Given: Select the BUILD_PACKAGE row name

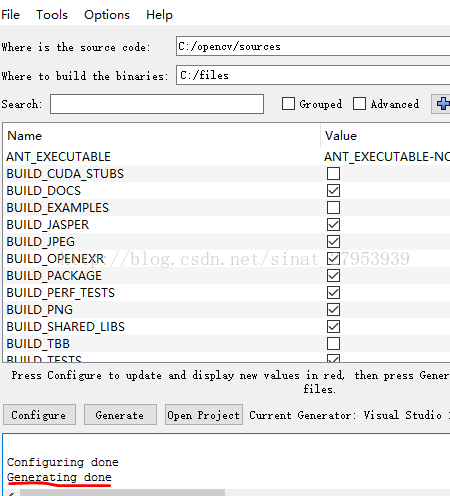Looking at the screenshot, I should (54, 276).
